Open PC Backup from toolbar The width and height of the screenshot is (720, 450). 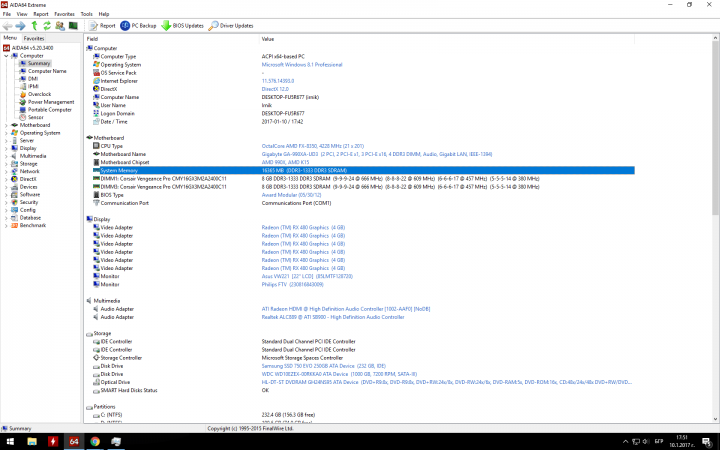pyautogui.click(x=138, y=26)
